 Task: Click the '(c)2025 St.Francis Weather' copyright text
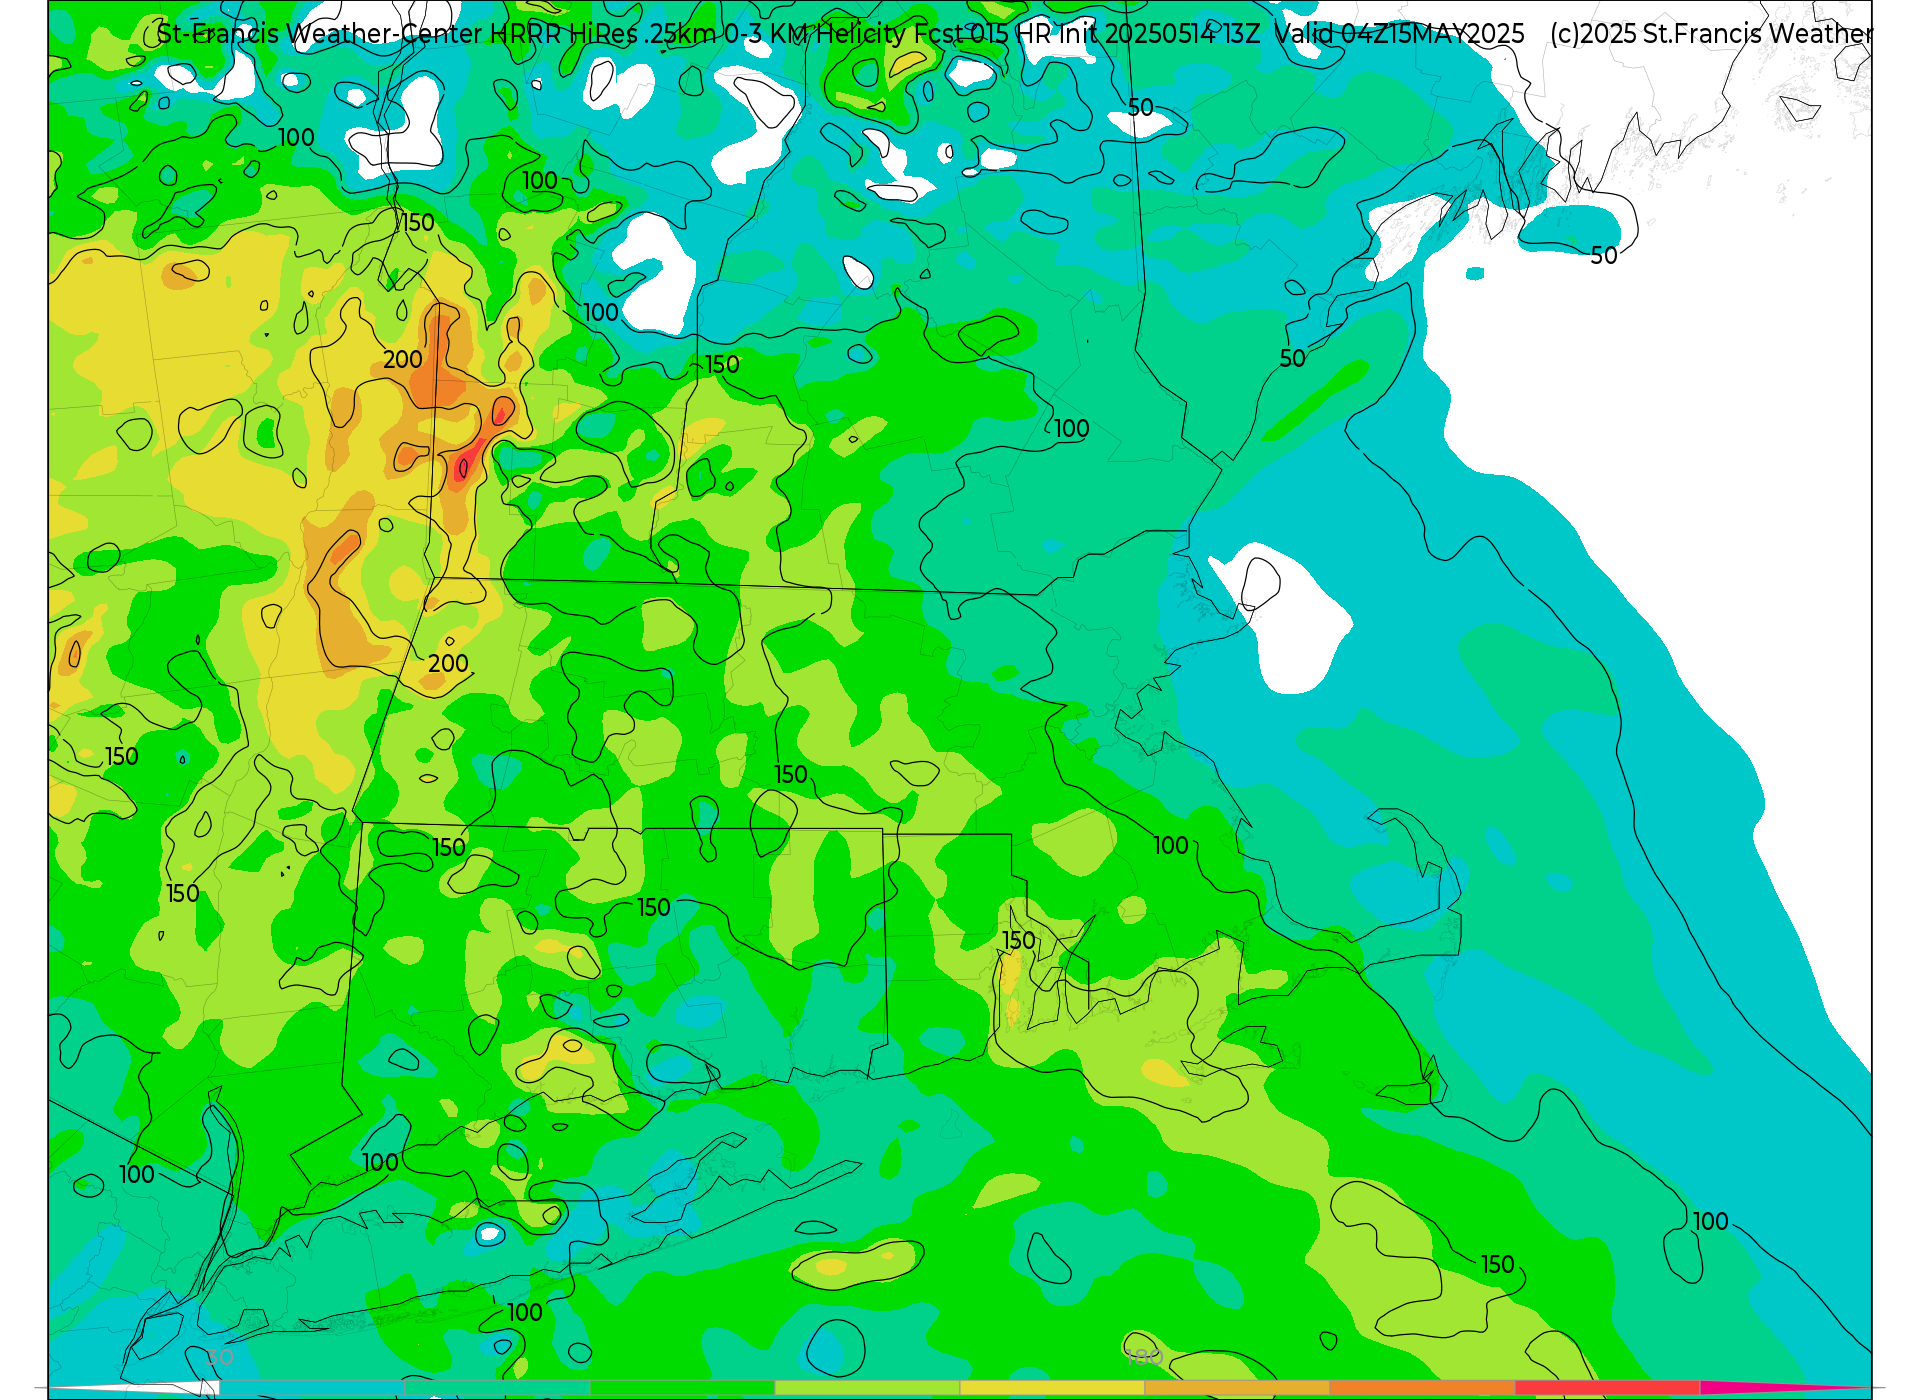coord(1710,34)
